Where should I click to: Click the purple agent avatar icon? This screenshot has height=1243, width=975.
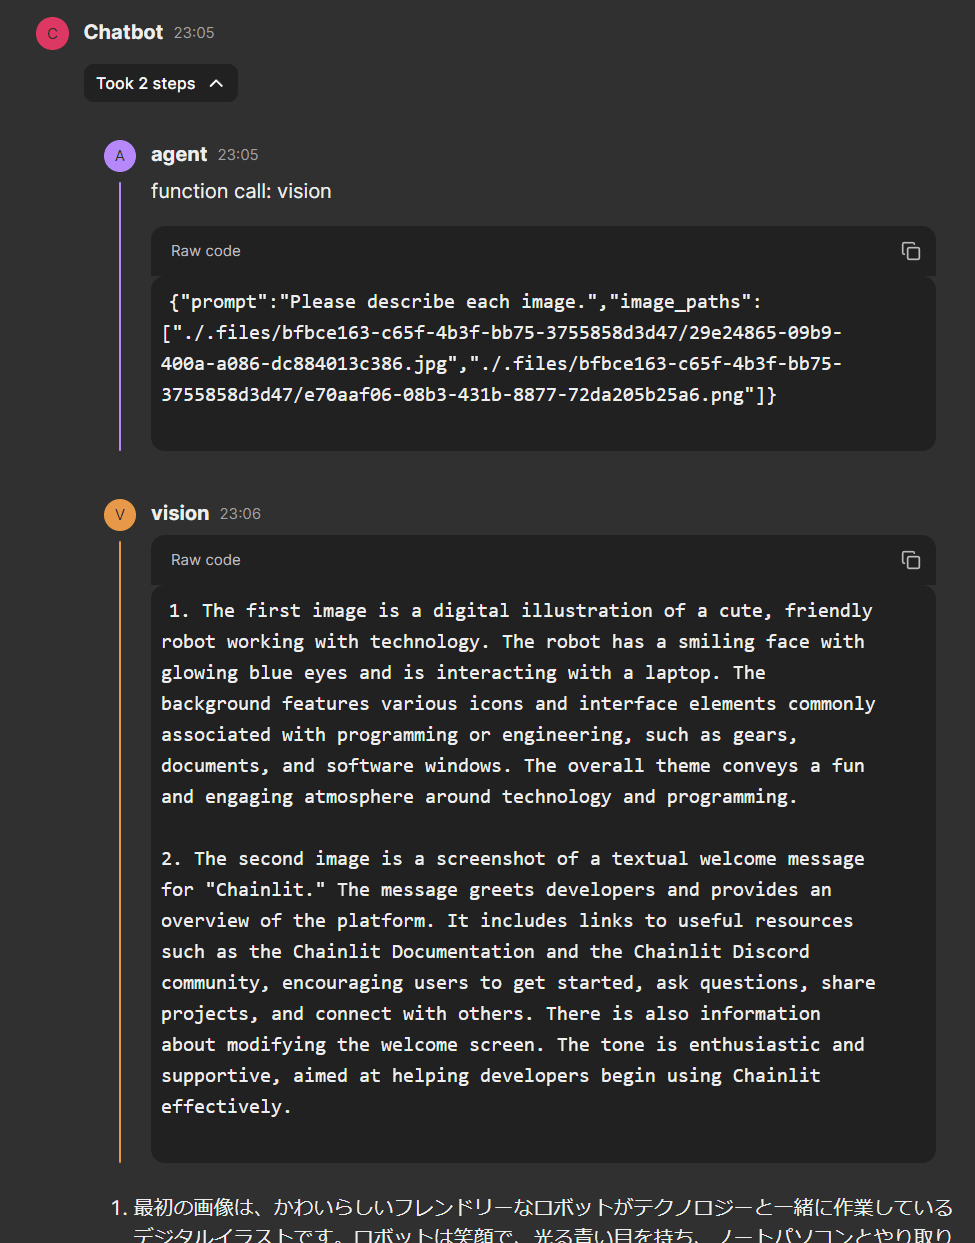(120, 155)
